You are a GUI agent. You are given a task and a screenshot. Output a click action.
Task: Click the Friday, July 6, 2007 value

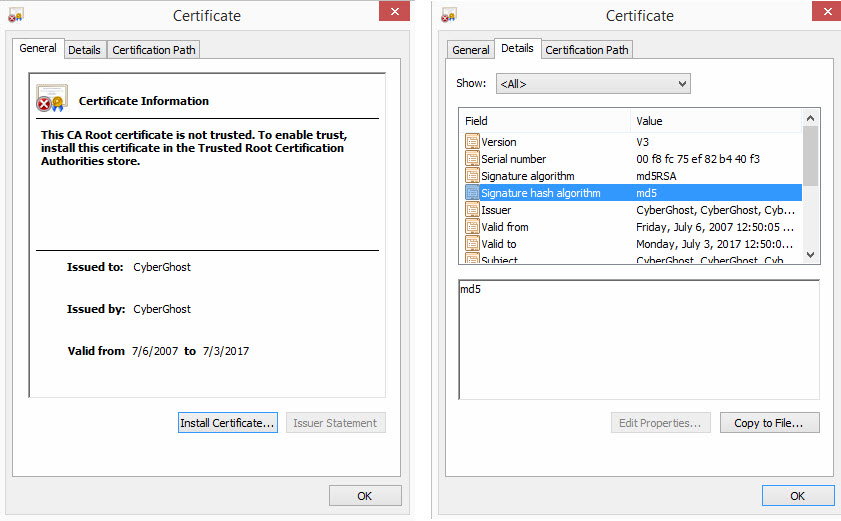coord(714,227)
